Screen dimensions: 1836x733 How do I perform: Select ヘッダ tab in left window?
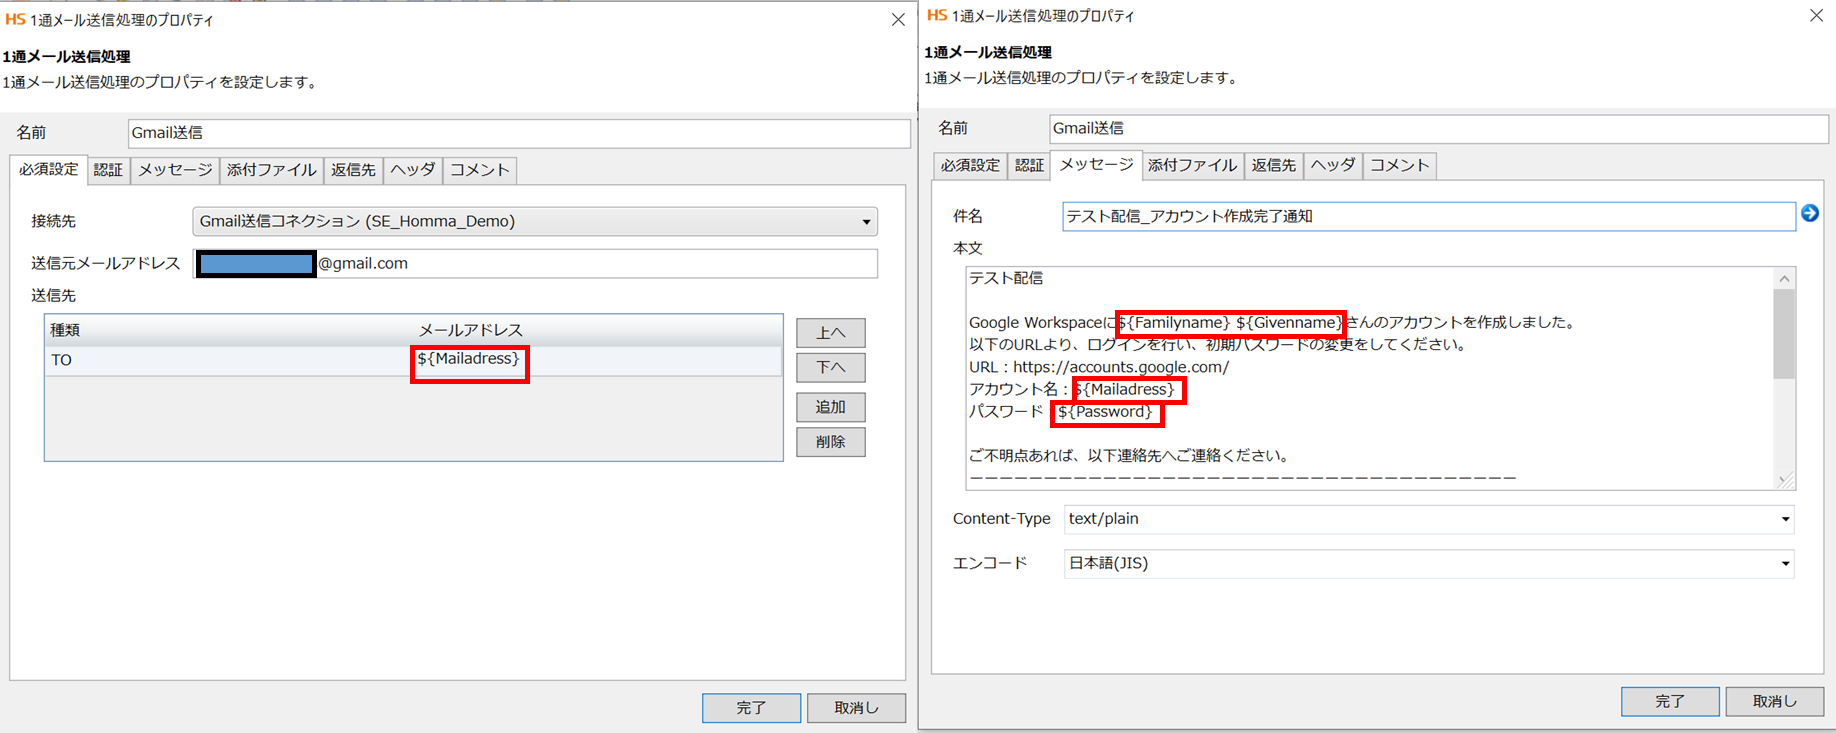(x=413, y=170)
